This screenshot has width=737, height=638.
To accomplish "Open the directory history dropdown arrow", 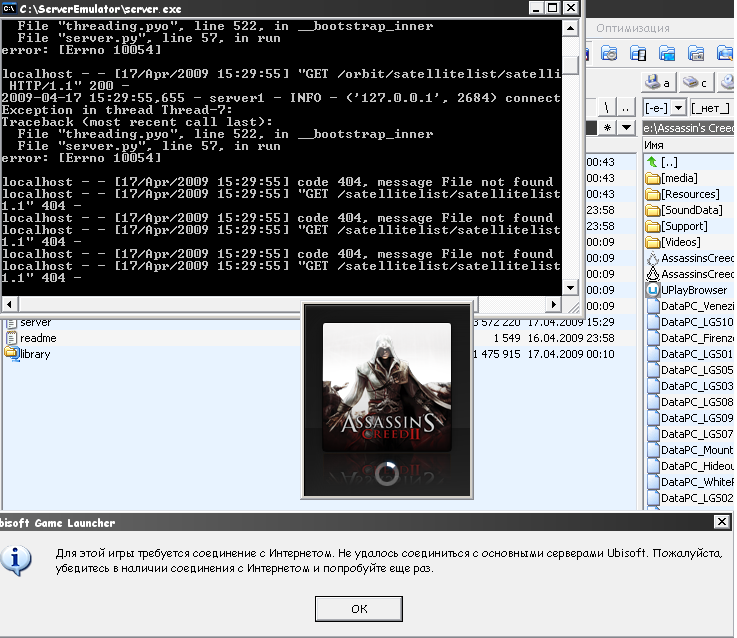I will (626, 127).
